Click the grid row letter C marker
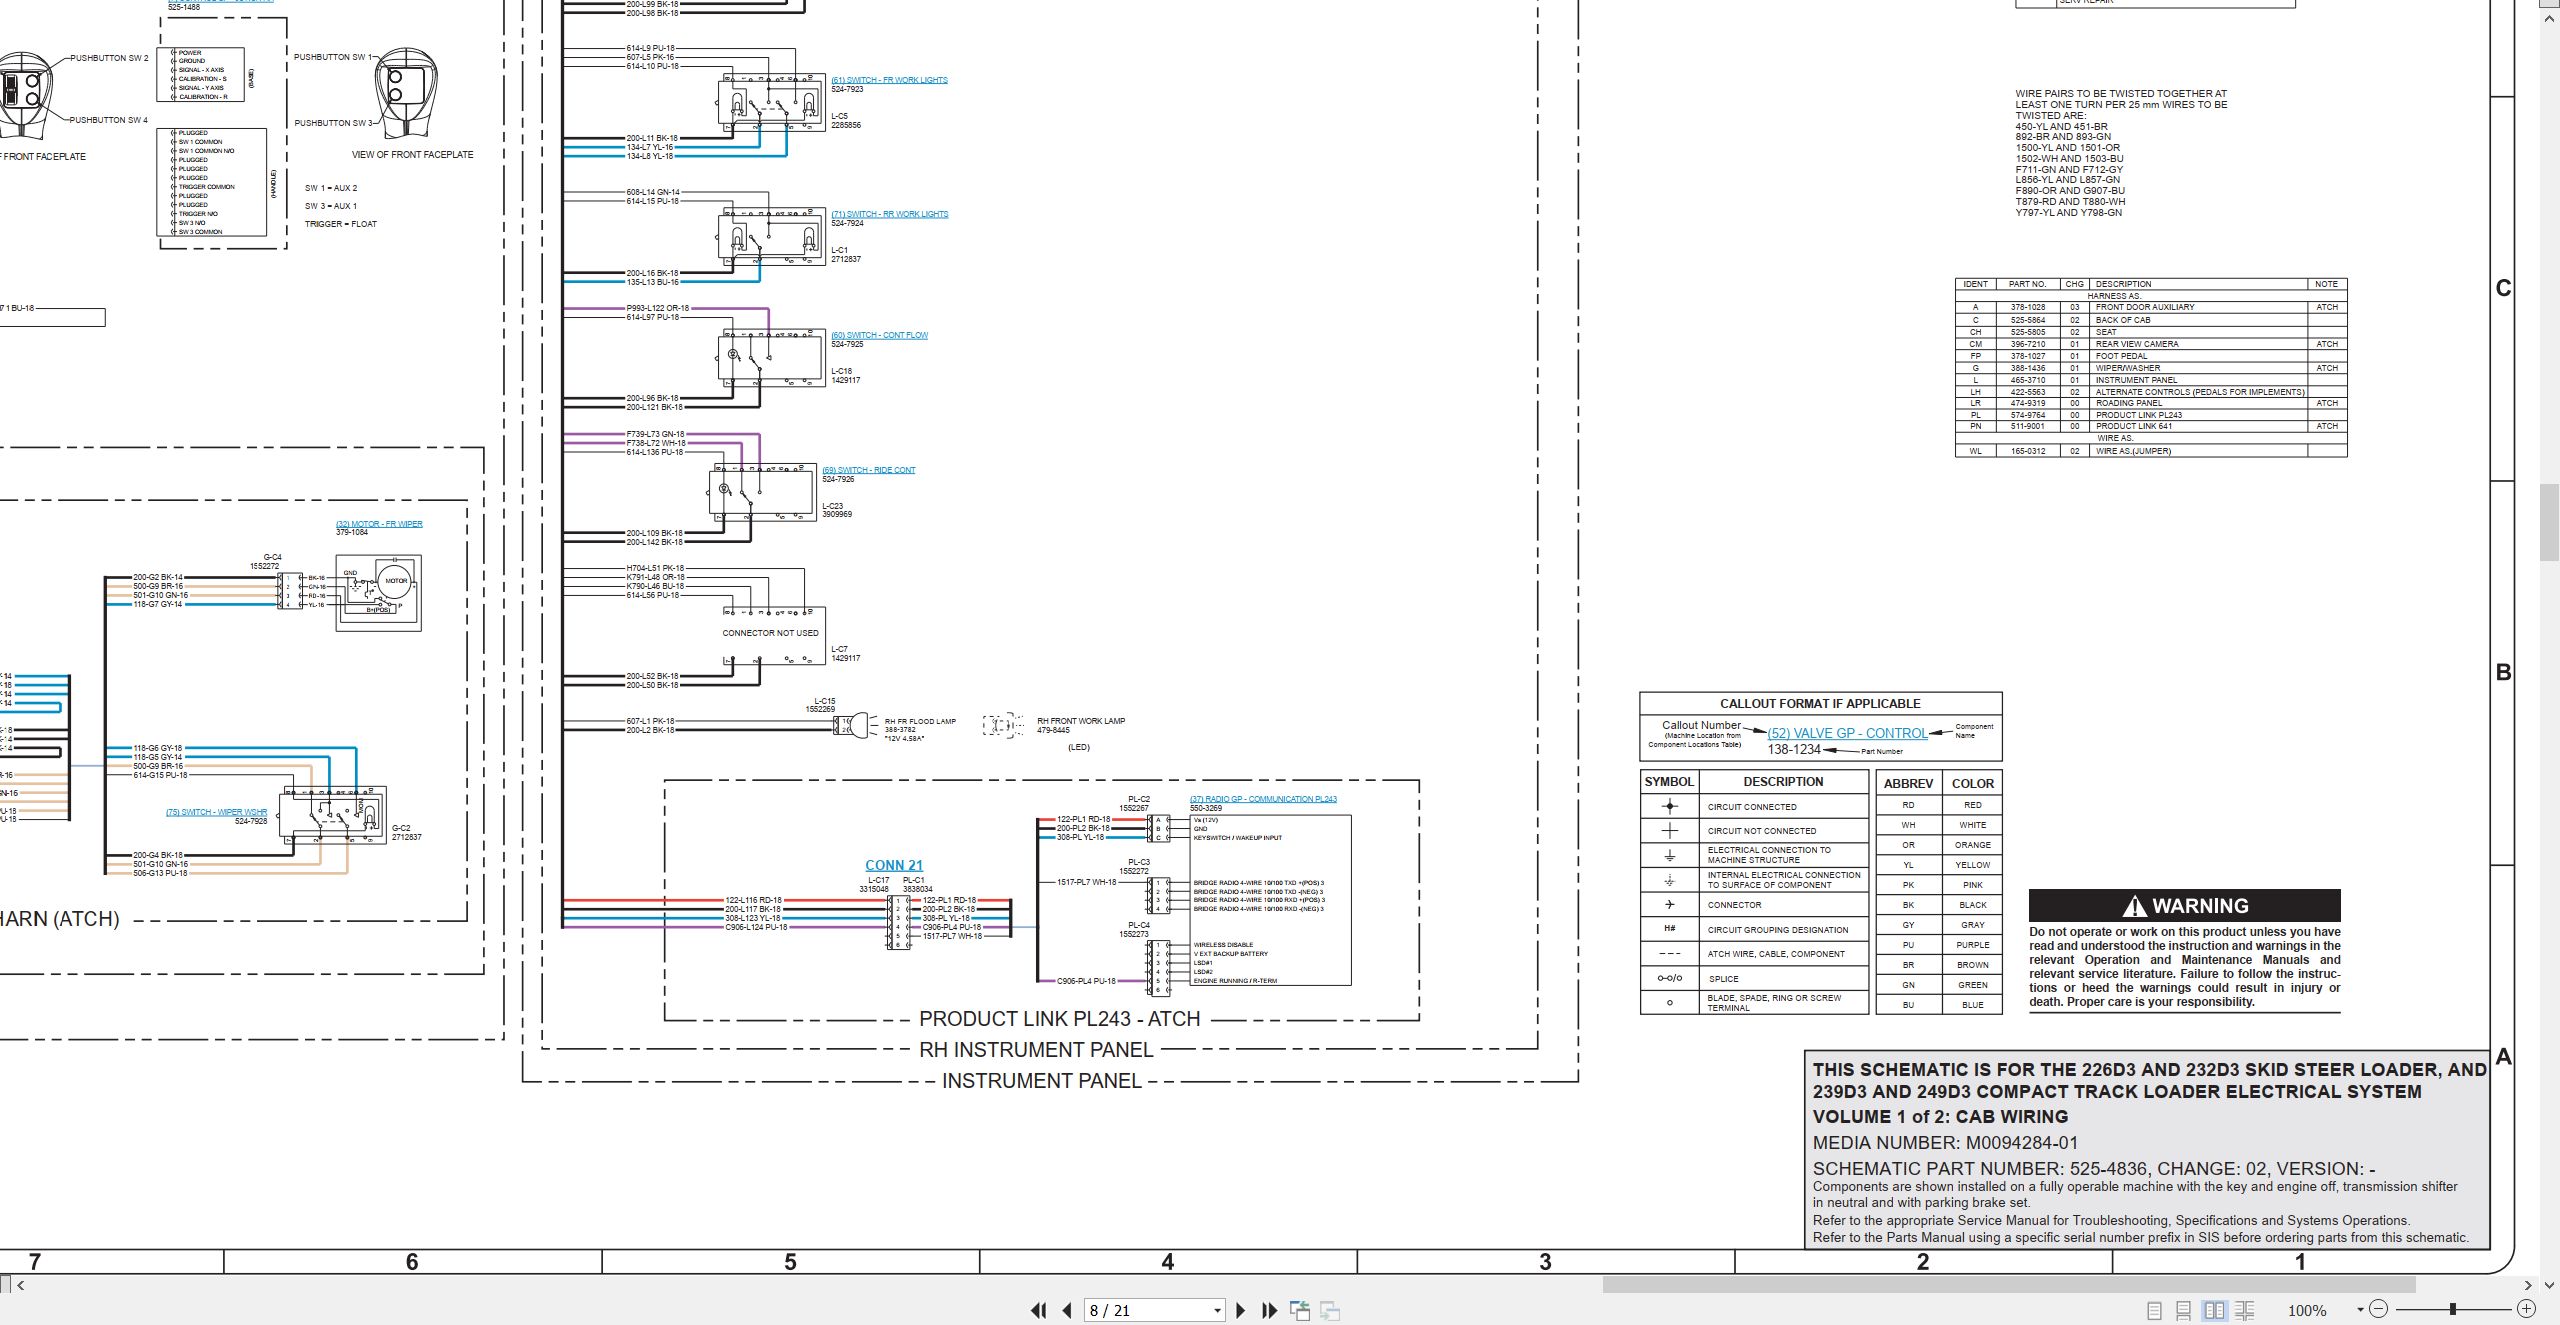2560x1325 pixels. pos(2504,288)
